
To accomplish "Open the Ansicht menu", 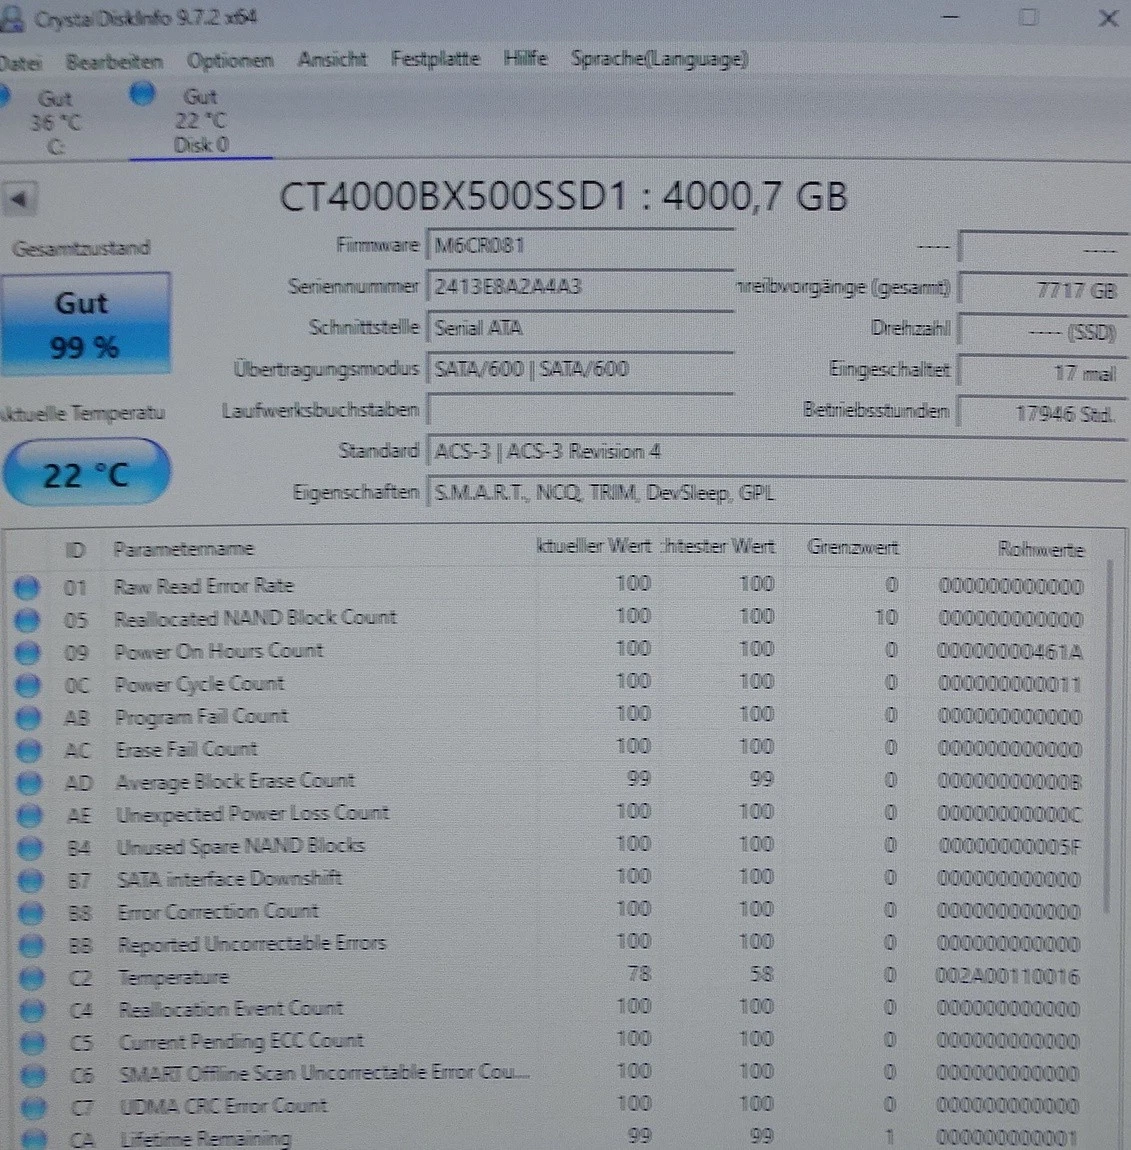I will pos(332,59).
